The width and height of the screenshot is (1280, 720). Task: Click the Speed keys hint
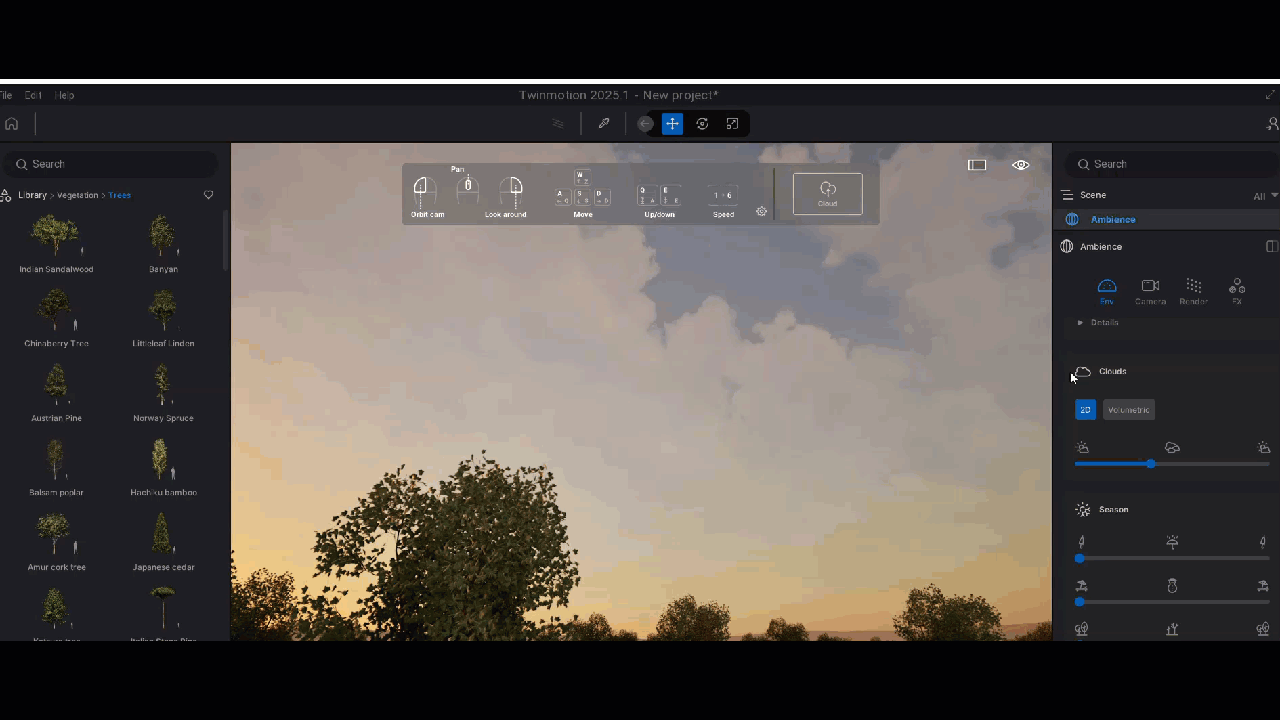tap(723, 196)
